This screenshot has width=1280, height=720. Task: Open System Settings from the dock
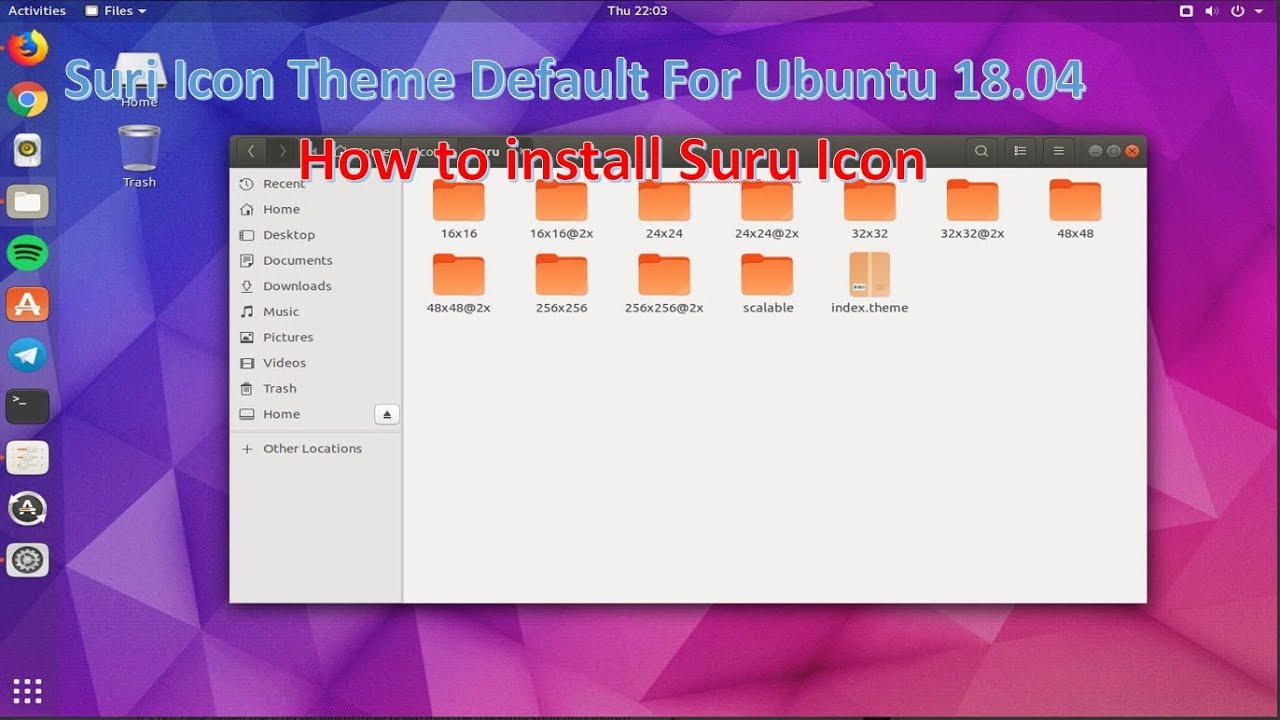(x=27, y=560)
